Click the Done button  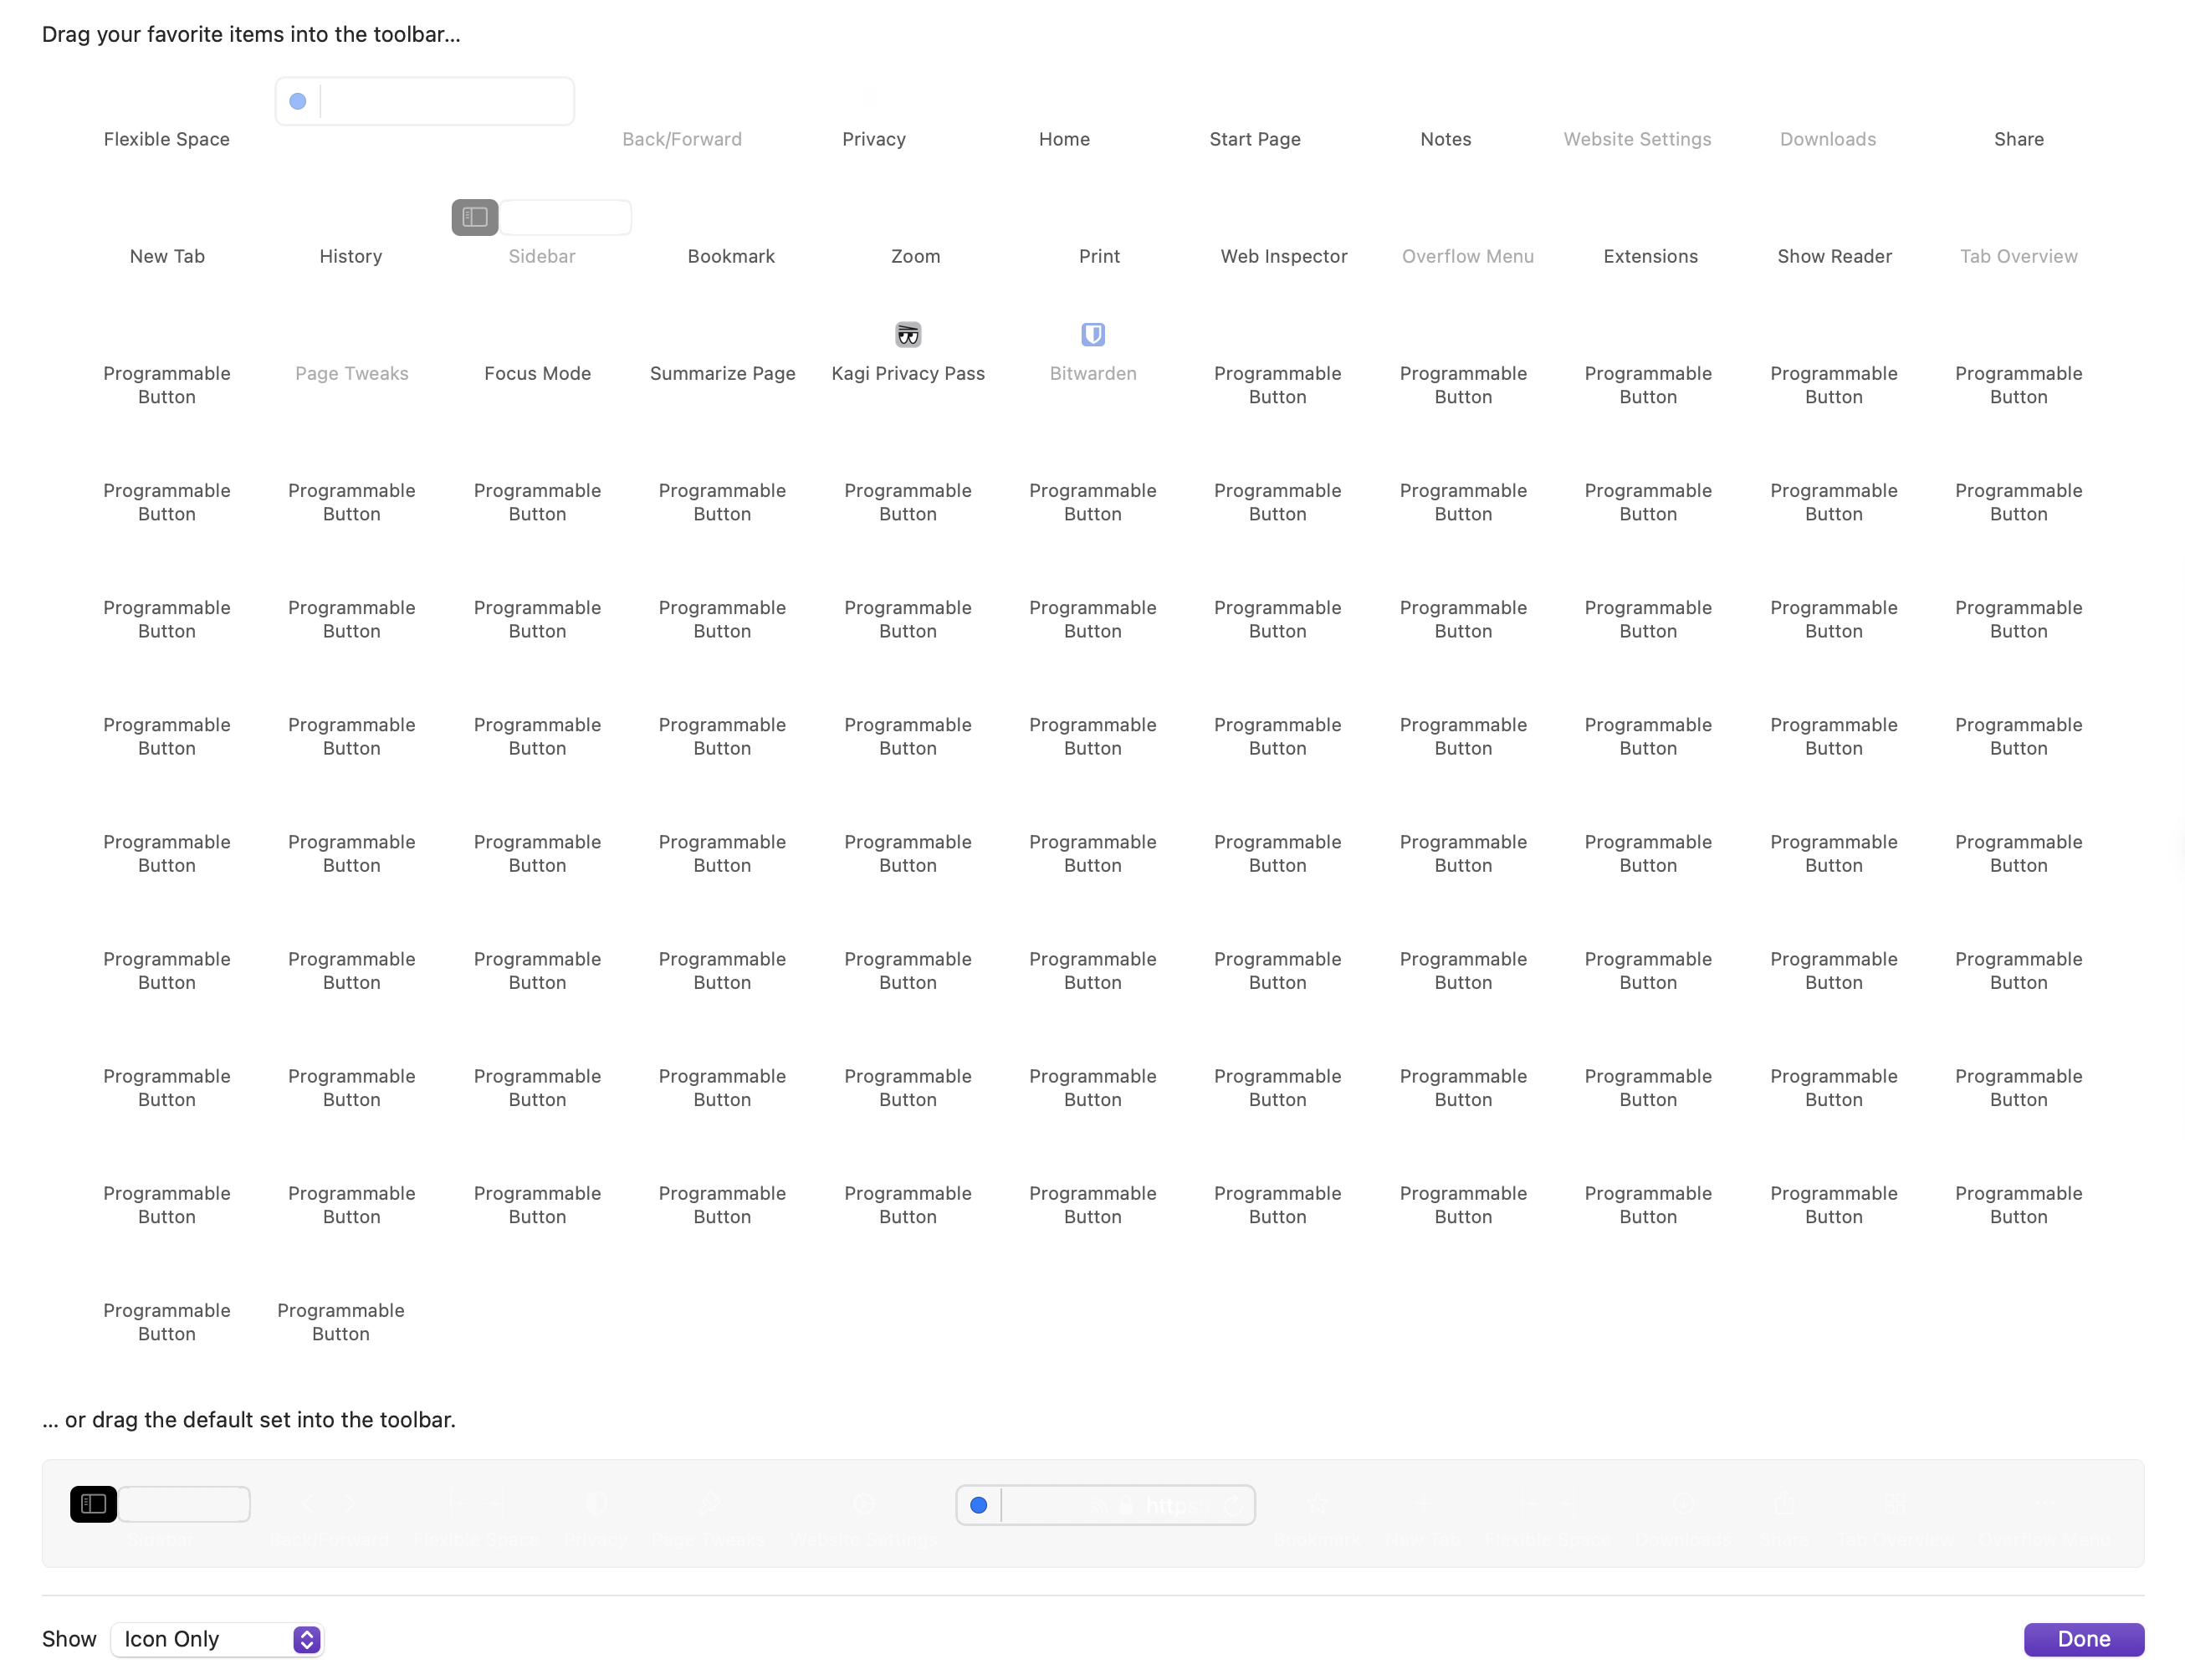[x=2084, y=1639]
